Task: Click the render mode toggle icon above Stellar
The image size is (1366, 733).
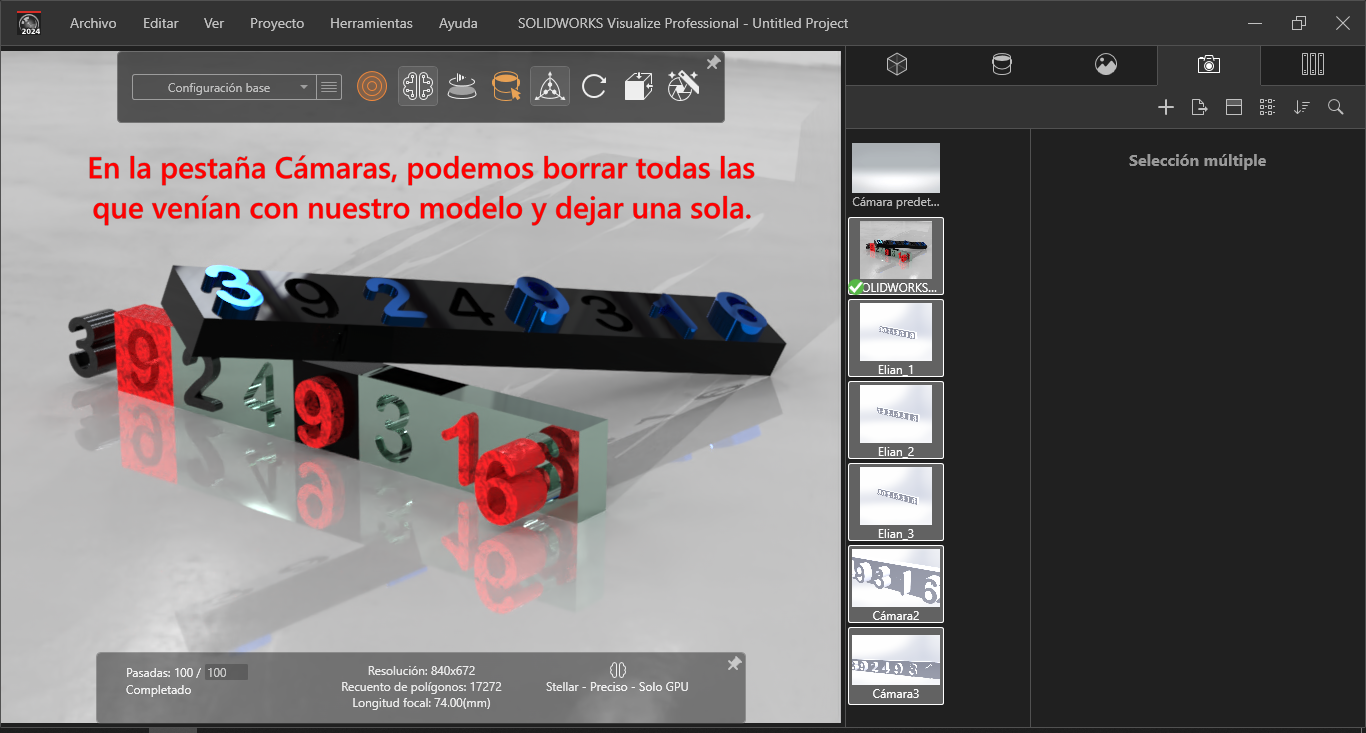Action: [x=617, y=670]
